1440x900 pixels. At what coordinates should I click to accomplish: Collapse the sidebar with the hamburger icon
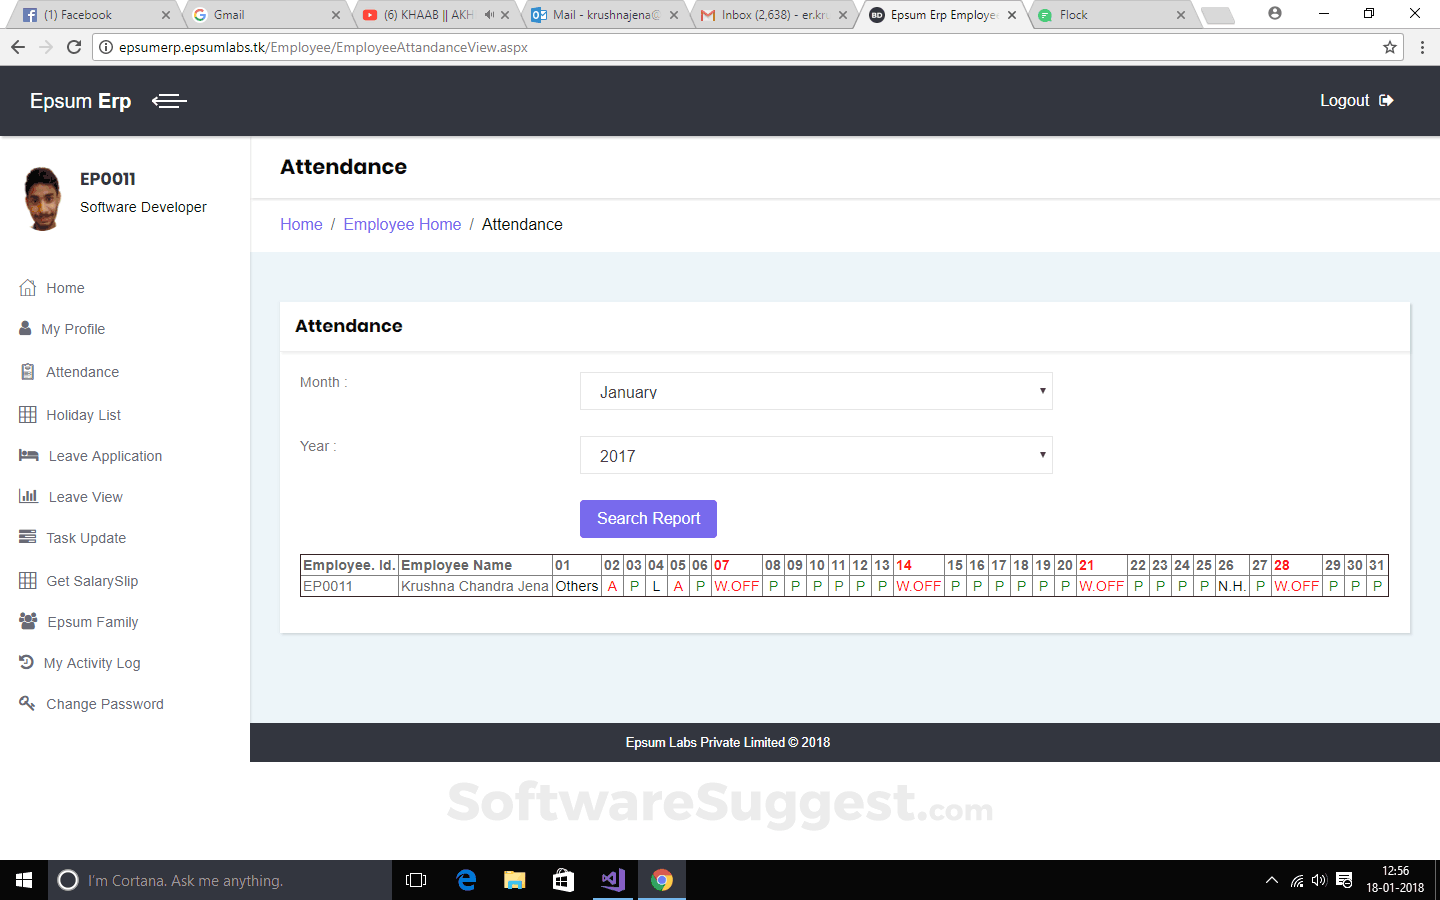coord(169,100)
